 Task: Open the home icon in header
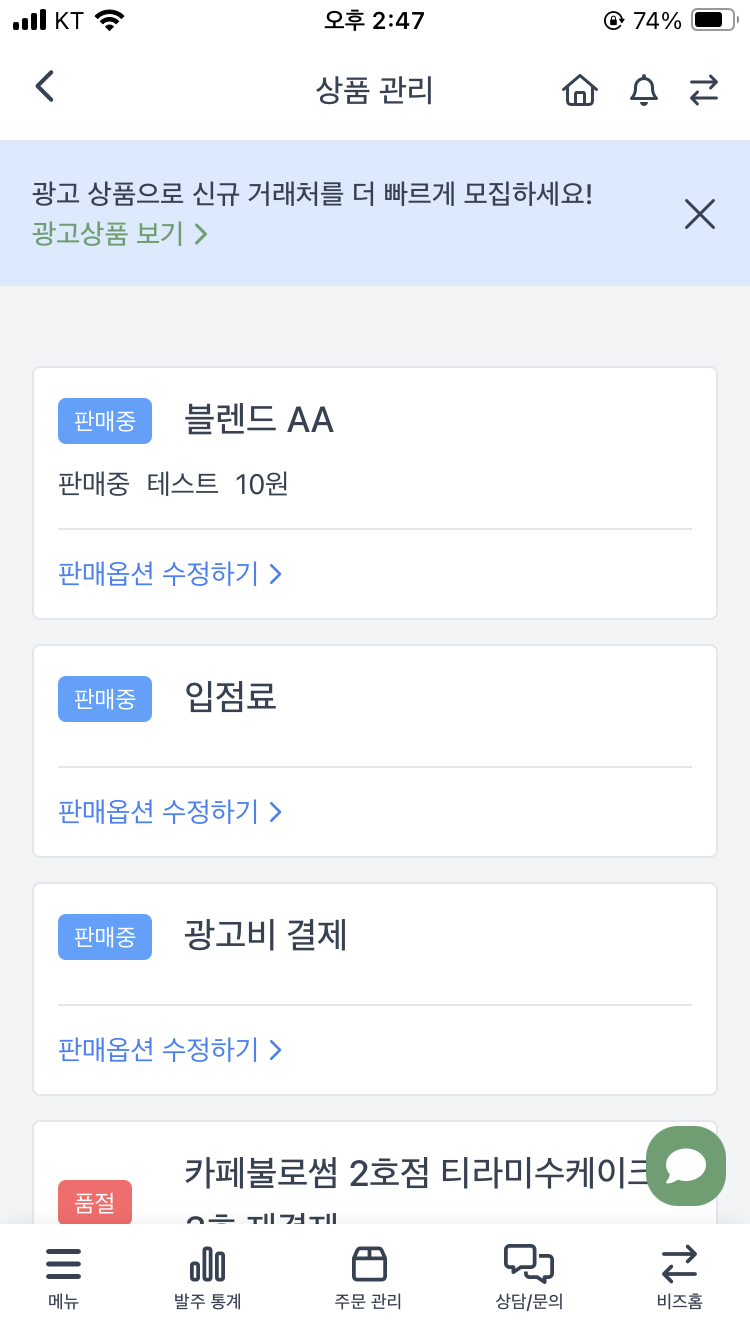[x=579, y=91]
